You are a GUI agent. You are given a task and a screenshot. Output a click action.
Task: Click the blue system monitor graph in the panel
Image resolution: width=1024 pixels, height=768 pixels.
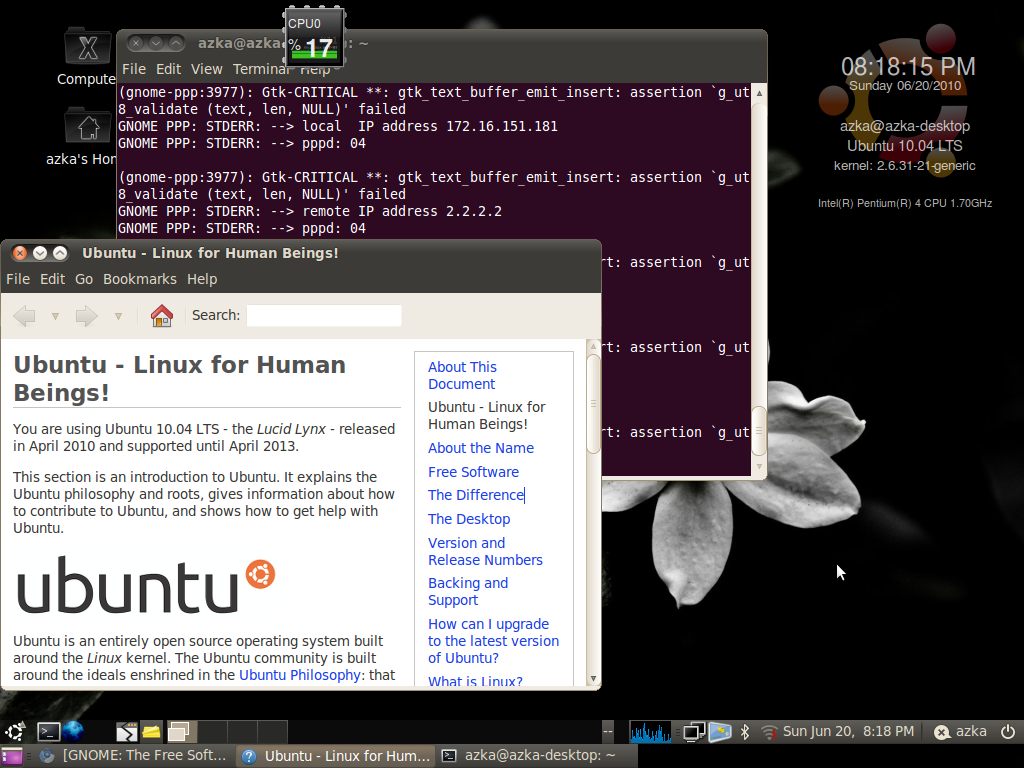click(650, 731)
